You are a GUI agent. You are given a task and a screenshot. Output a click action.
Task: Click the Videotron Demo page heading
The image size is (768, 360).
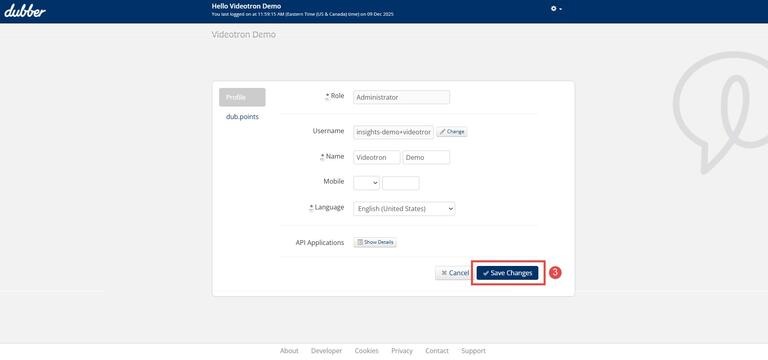[x=243, y=35]
